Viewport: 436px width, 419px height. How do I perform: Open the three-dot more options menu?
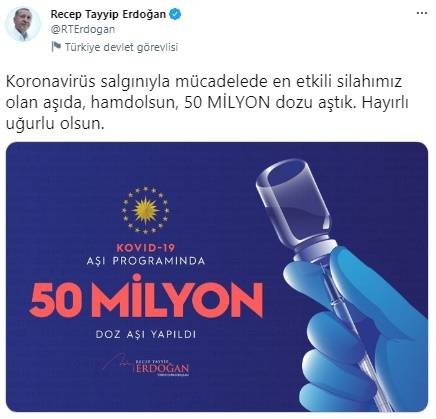pyautogui.click(x=422, y=13)
